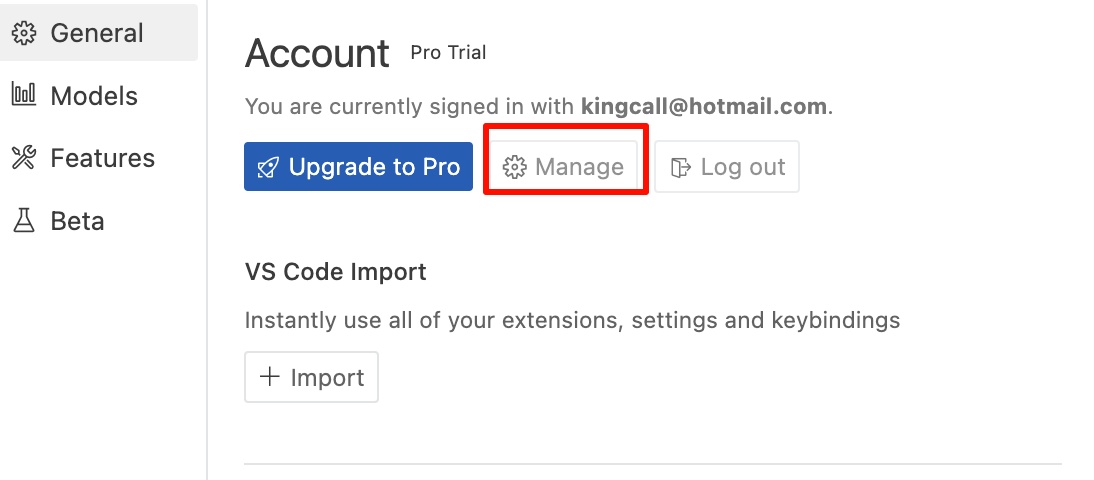The image size is (1094, 480).
Task: Click the VS Code Import section heading
Action: 335,271
